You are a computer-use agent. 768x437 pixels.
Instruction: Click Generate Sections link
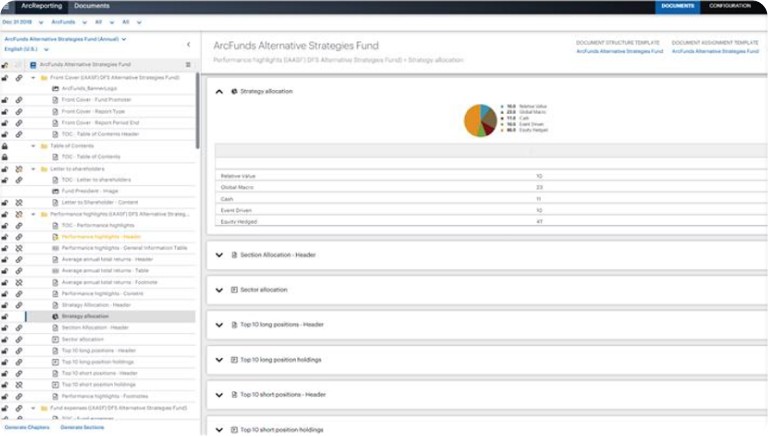[x=82, y=428]
